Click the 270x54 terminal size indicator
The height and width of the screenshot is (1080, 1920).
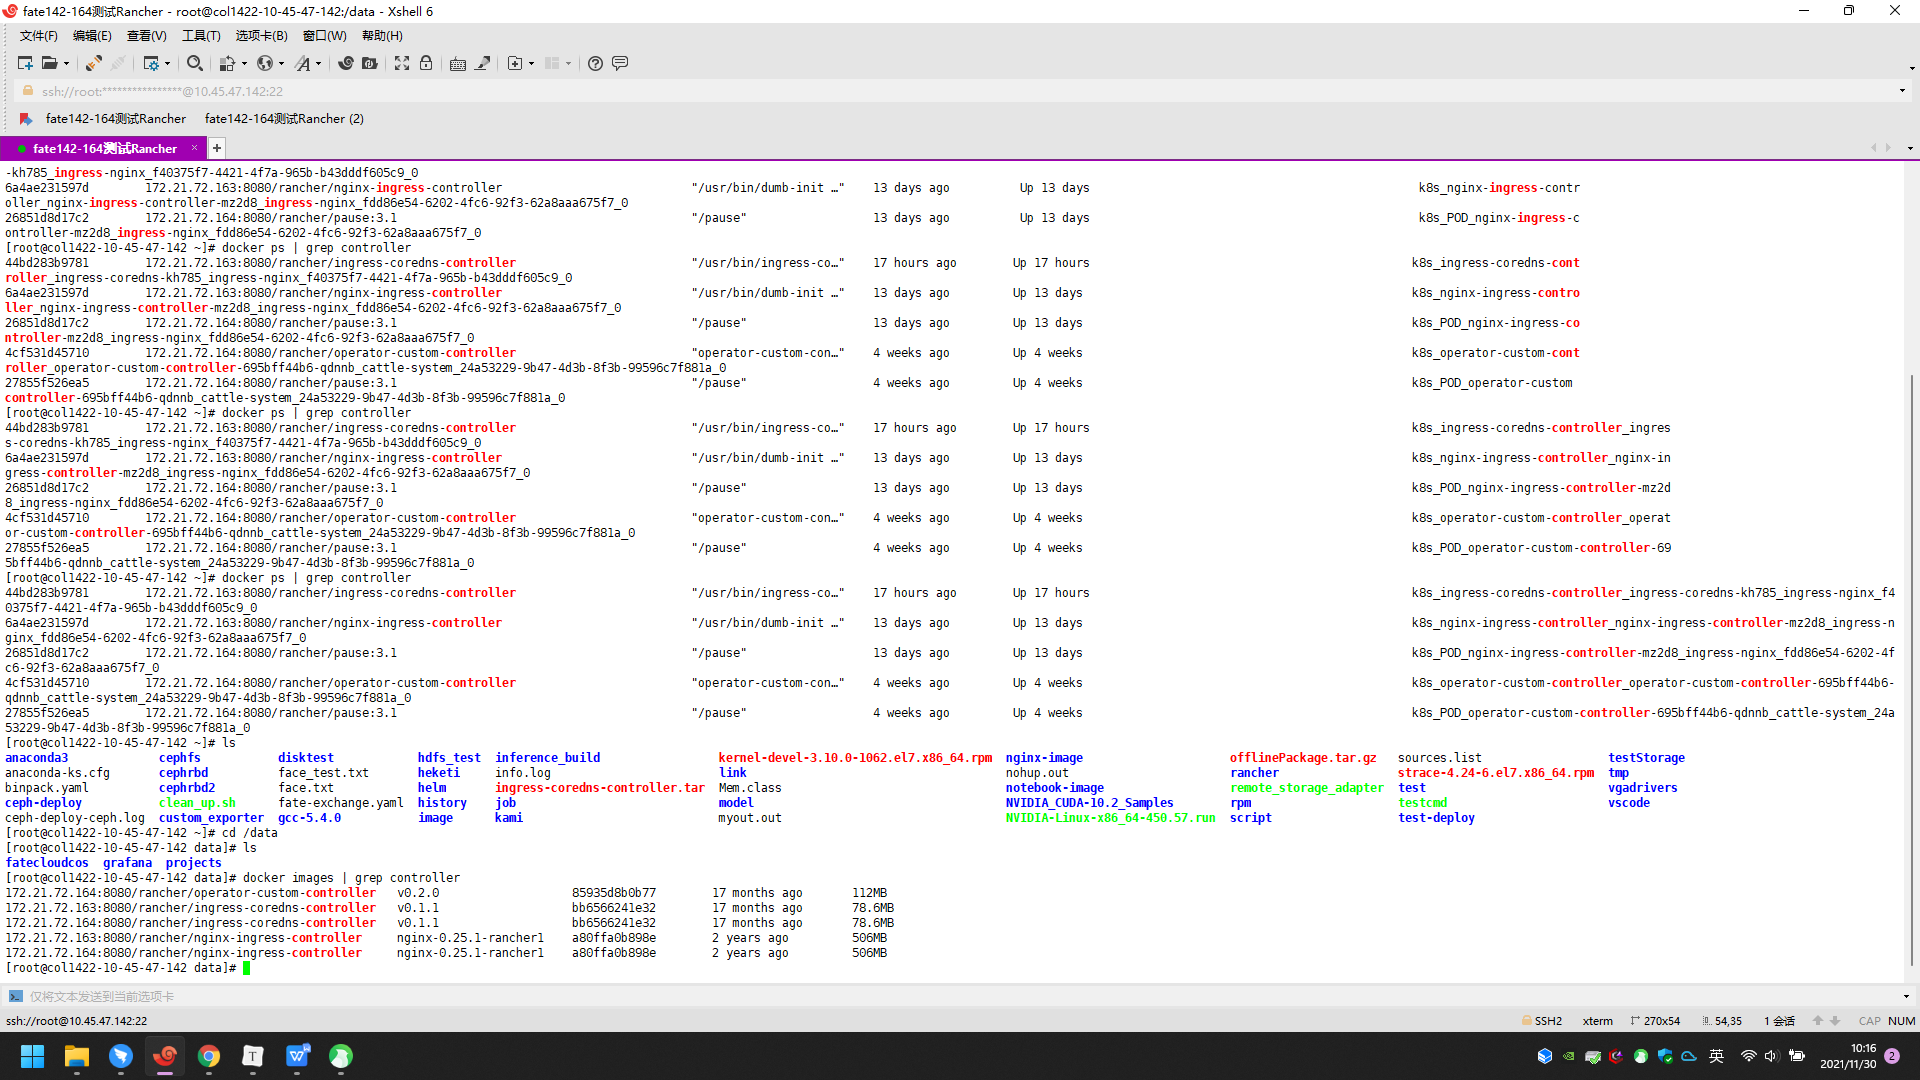(x=1655, y=1021)
